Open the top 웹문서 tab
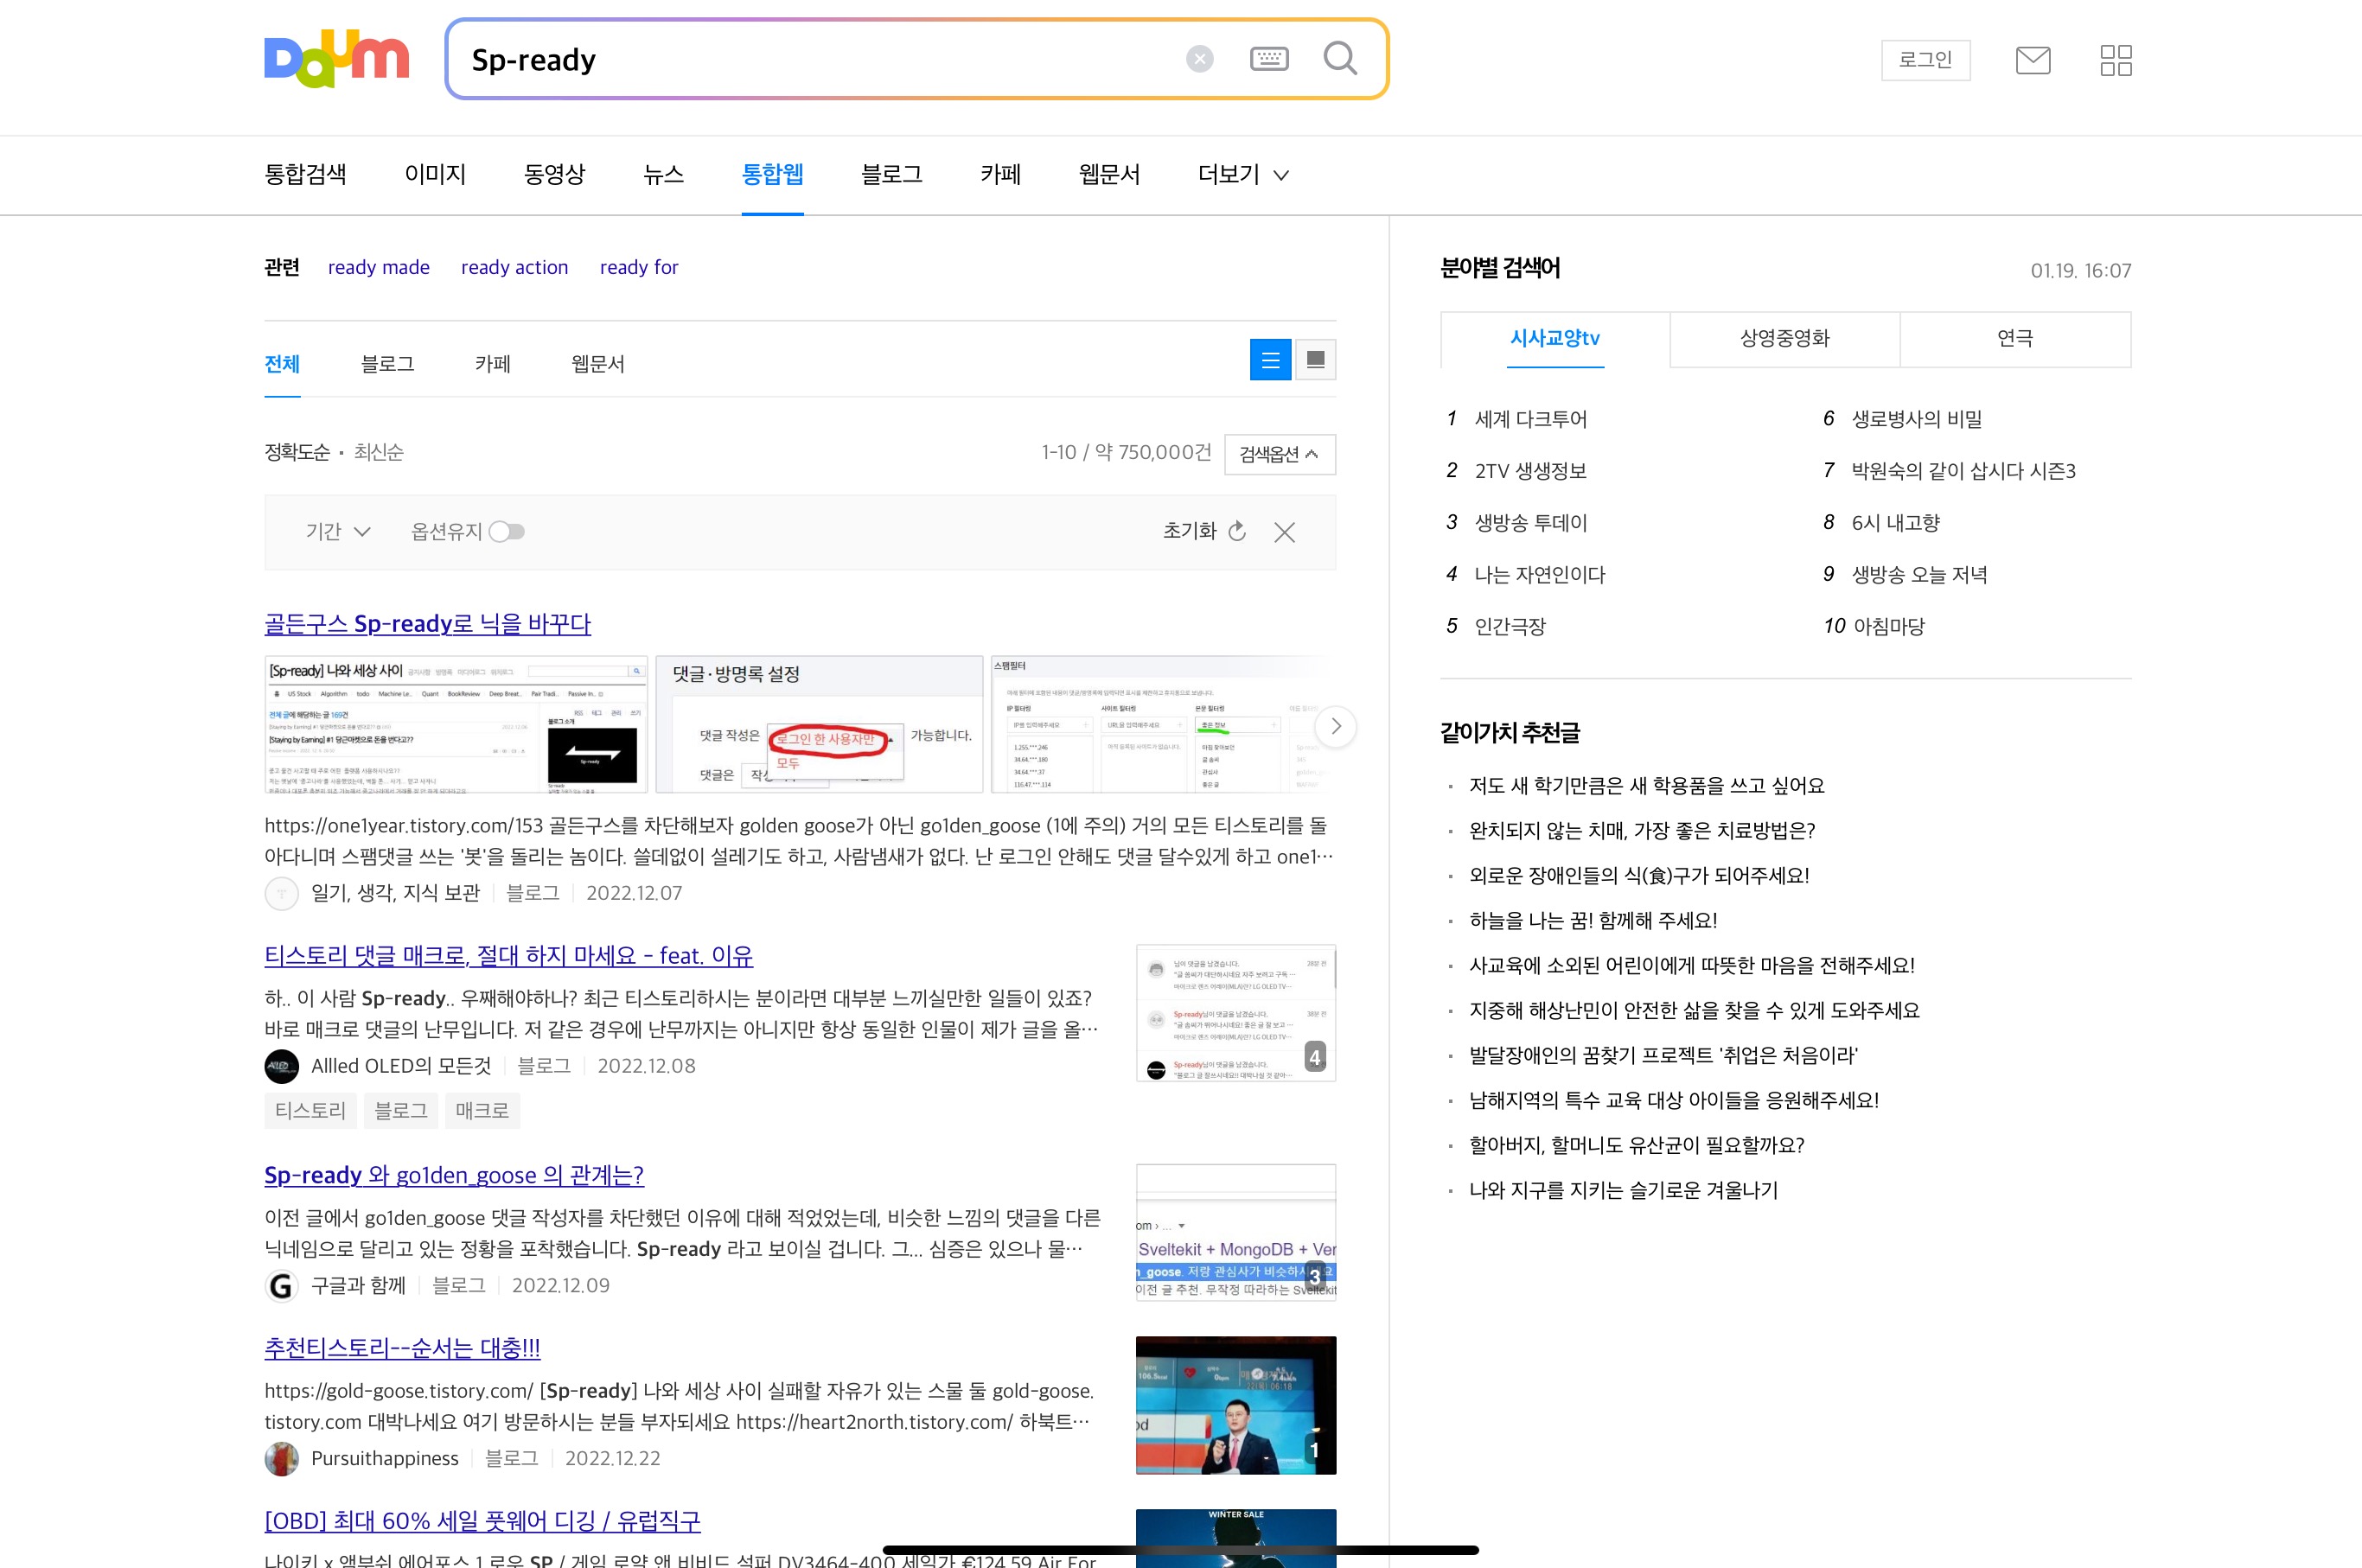Screen dimensions: 2362x1568 [x=1109, y=174]
